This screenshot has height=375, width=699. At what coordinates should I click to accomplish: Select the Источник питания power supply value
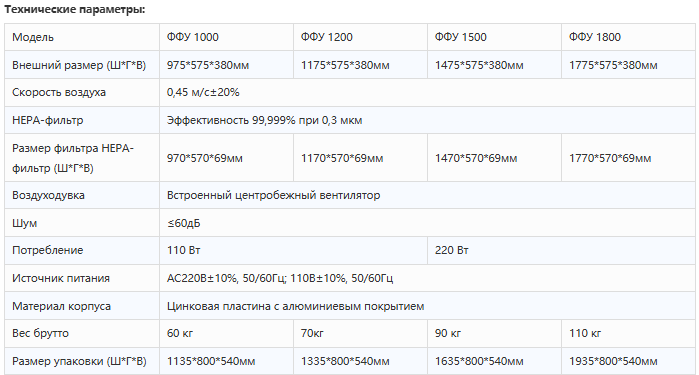(x=428, y=278)
